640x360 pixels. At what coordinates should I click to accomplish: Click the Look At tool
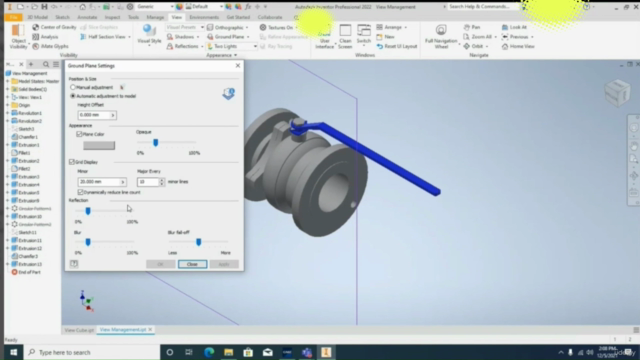pyautogui.click(x=514, y=27)
